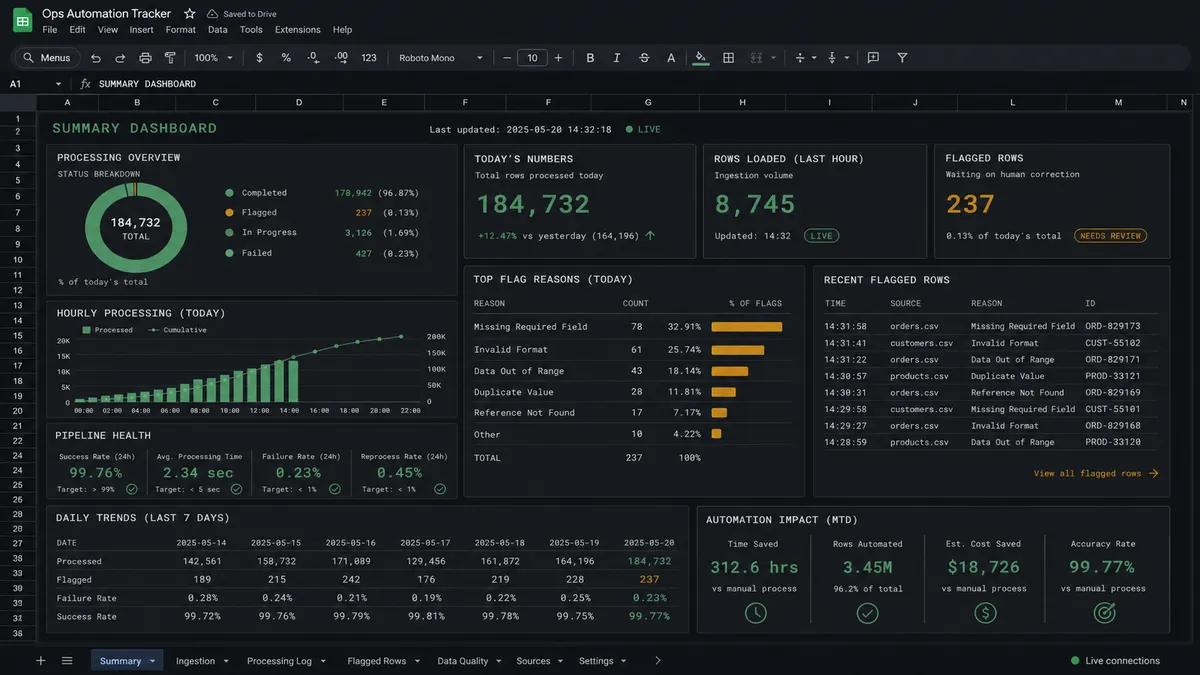Click the Live connections indicator
The height and width of the screenshot is (675, 1200).
click(1115, 661)
